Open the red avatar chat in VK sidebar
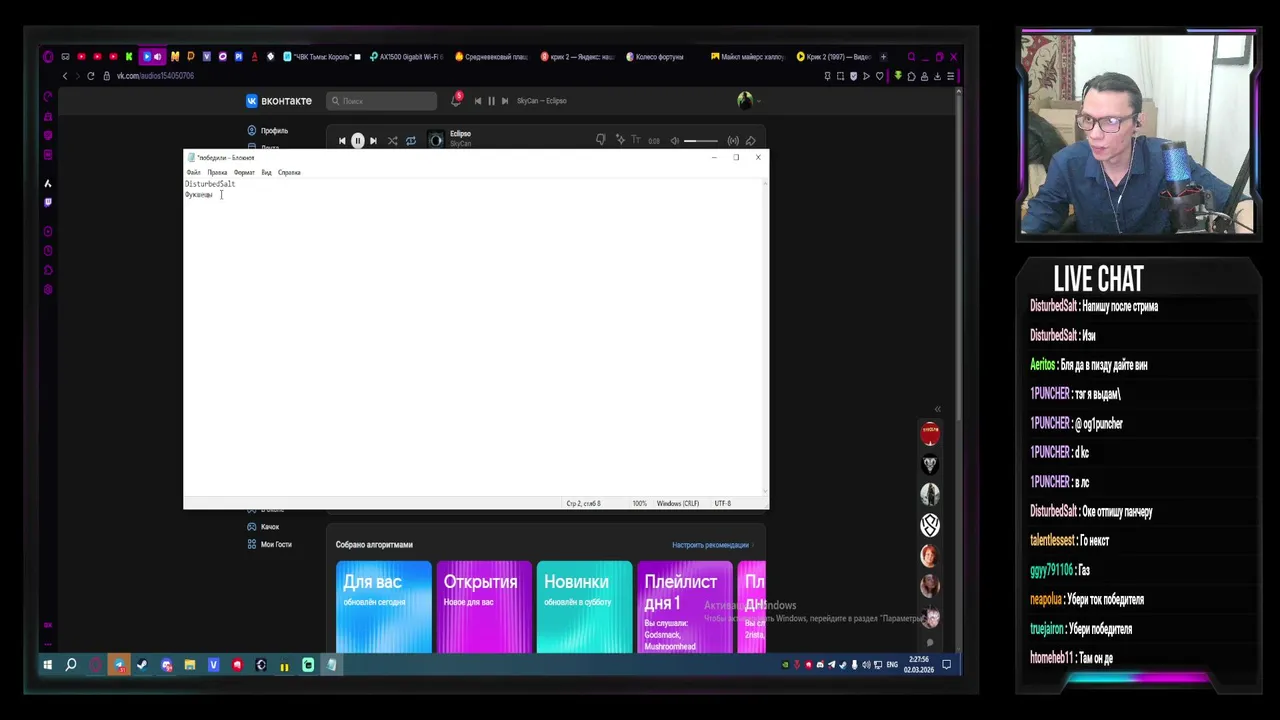The height and width of the screenshot is (720, 1280). [930, 434]
